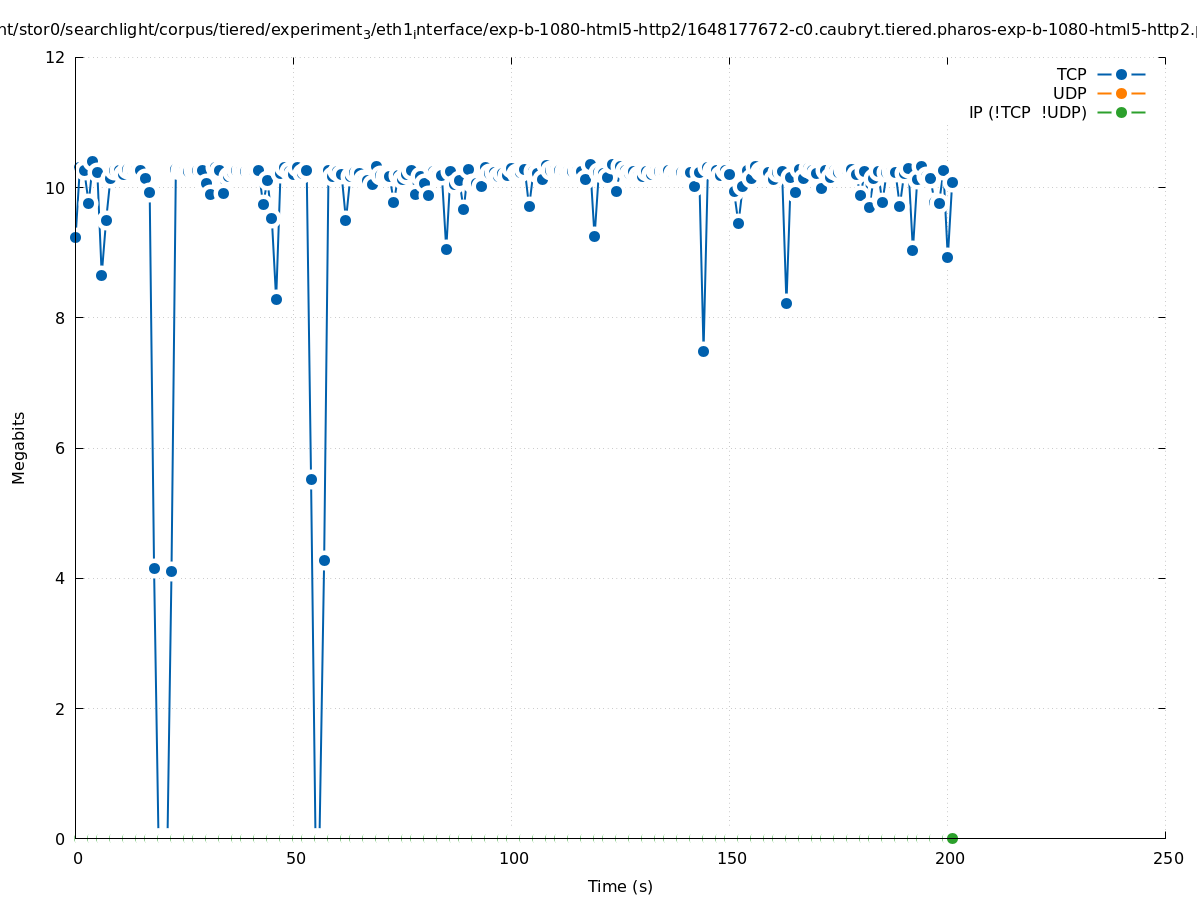Image resolution: width=1197 pixels, height=900 pixels.
Task: Click the blue TCP legend marker
Action: tap(1121, 74)
